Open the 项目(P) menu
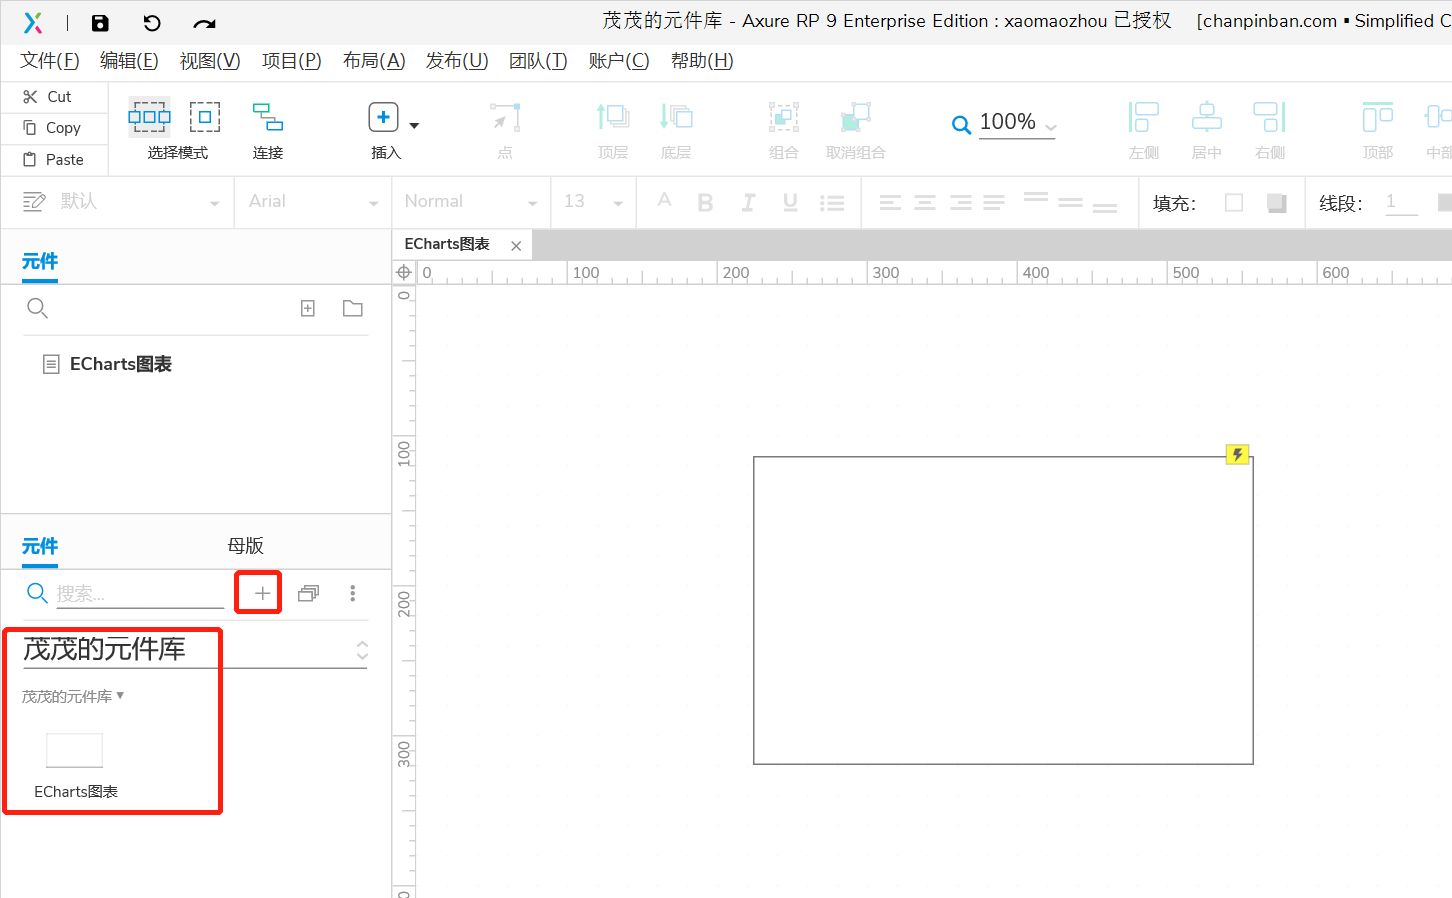The width and height of the screenshot is (1452, 898). pyautogui.click(x=292, y=61)
